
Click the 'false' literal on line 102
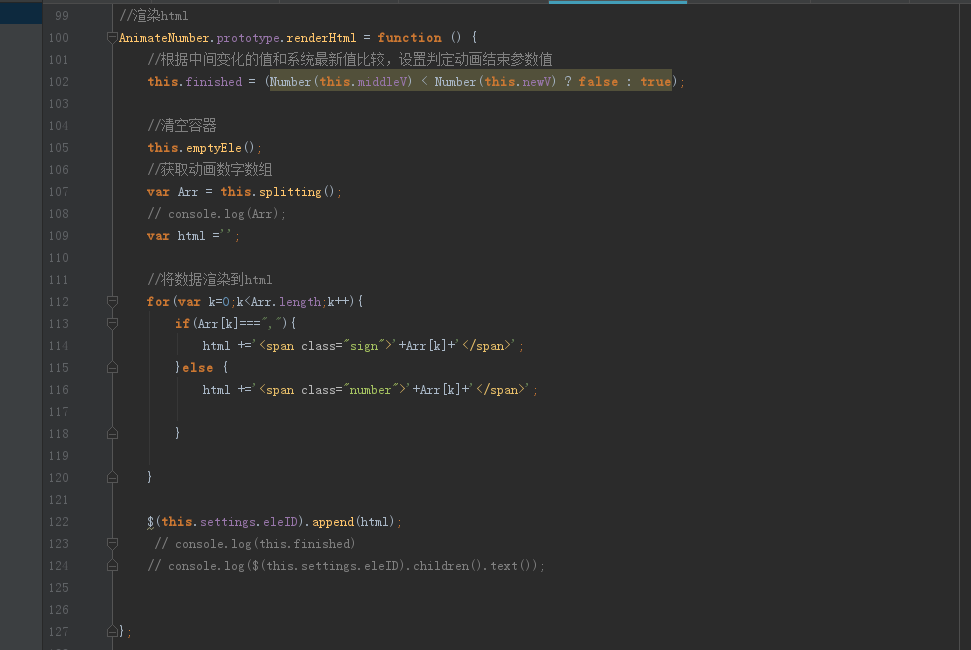[x=598, y=82]
